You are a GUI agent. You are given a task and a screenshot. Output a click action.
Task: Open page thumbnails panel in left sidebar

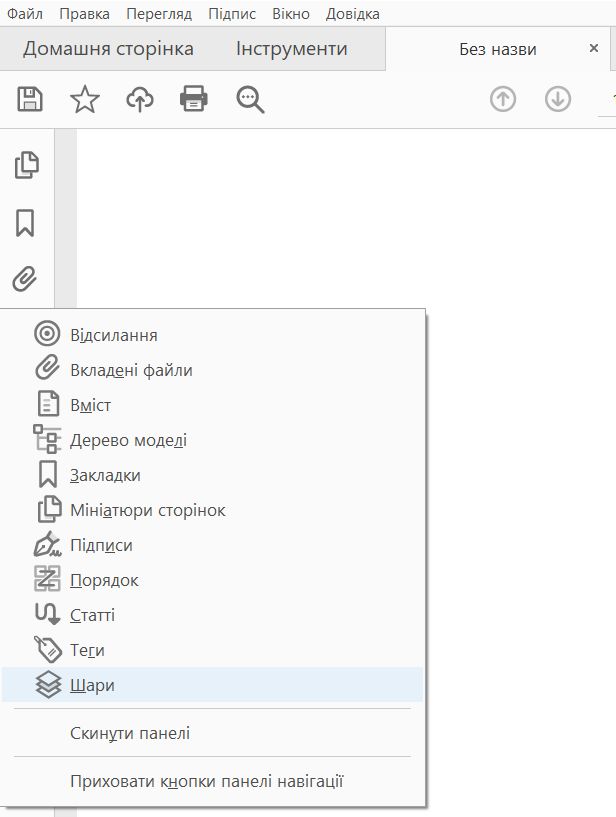(26, 165)
